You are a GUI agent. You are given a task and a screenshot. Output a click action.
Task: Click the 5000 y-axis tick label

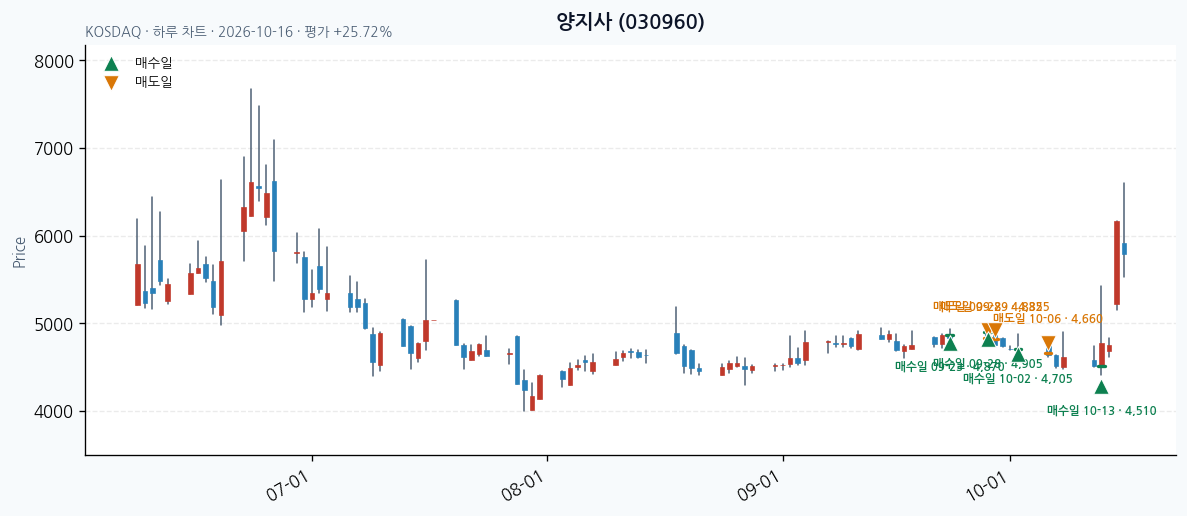tap(55, 324)
